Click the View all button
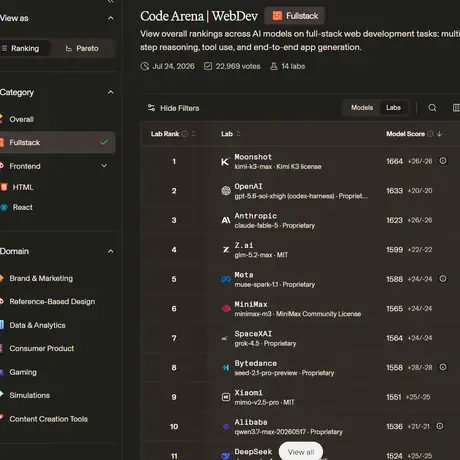This screenshot has width=460, height=460. click(301, 452)
